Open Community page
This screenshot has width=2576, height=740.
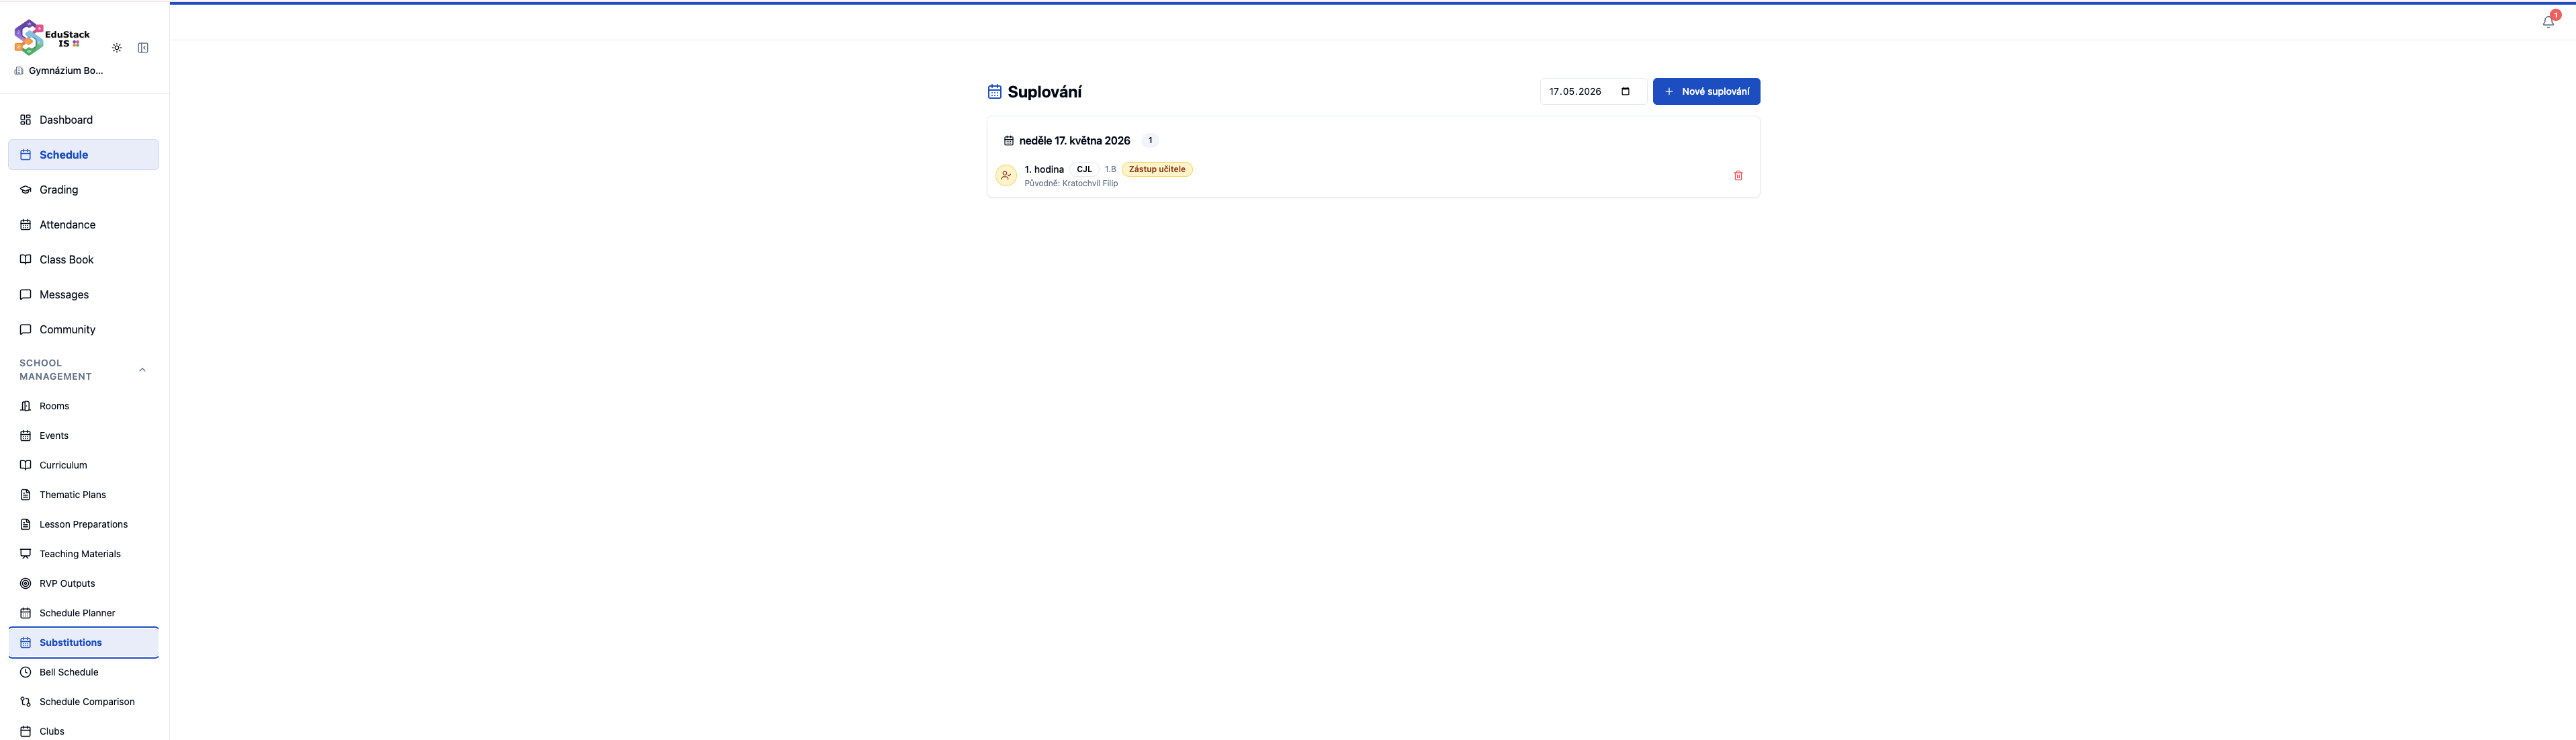(84, 330)
